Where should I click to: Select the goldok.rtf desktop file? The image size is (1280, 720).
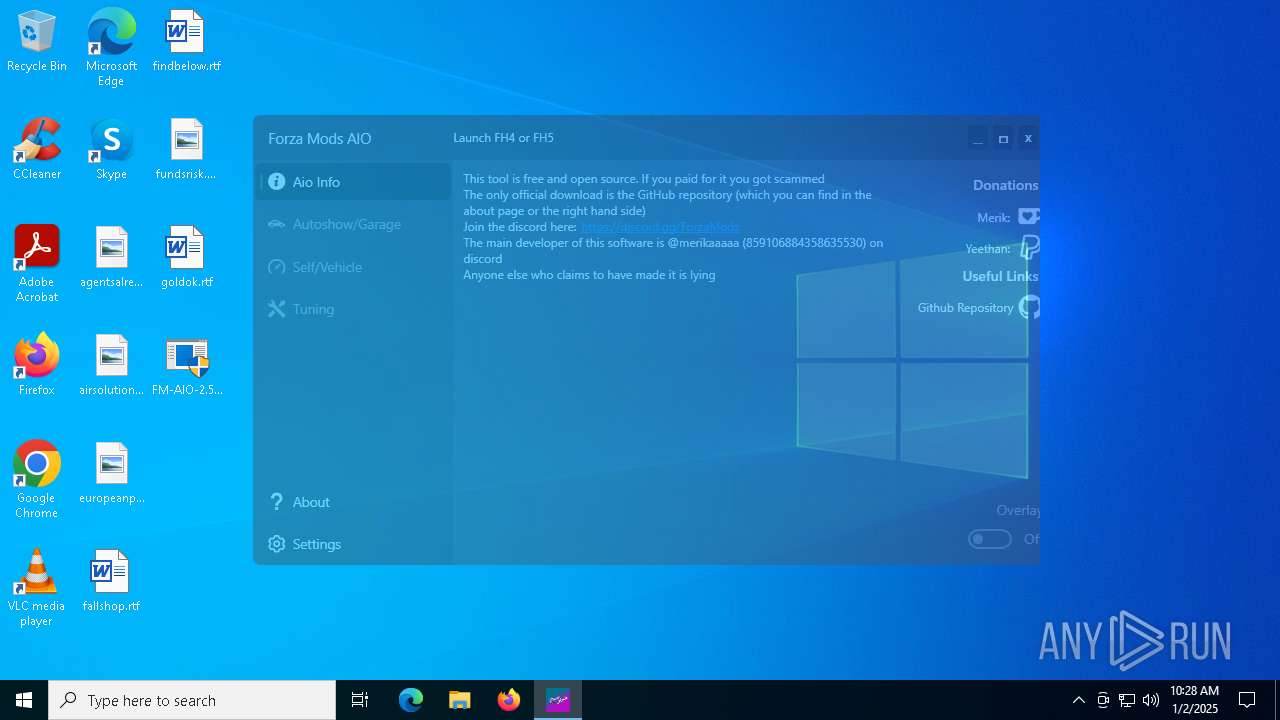tap(186, 258)
